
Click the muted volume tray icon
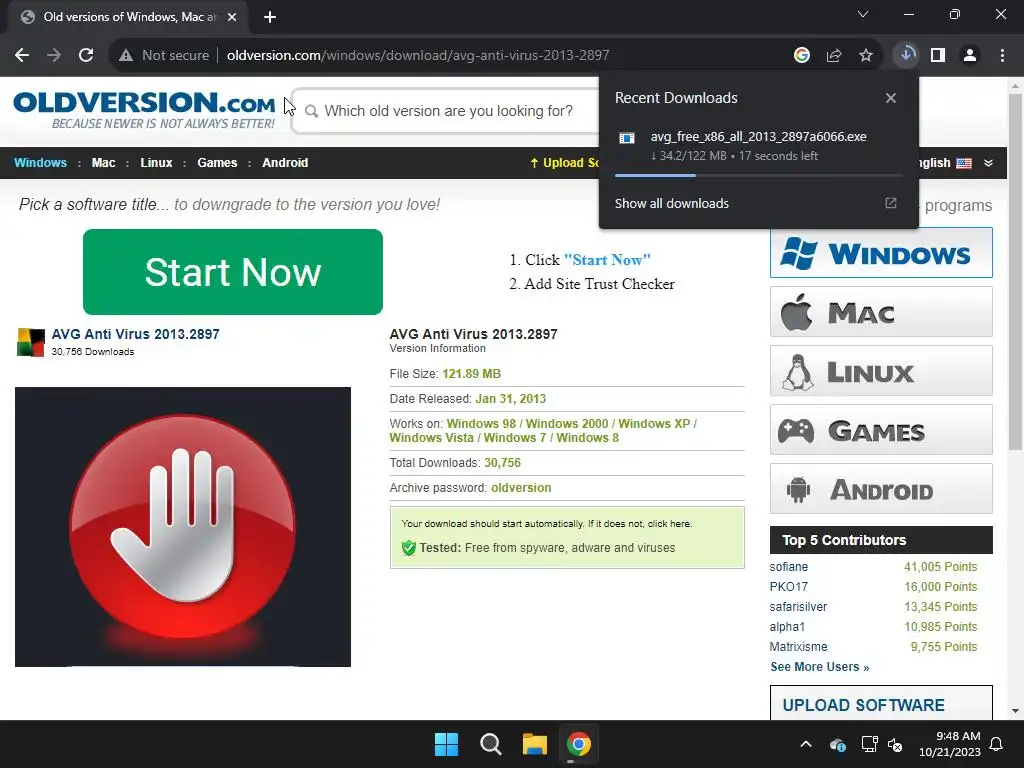coord(895,744)
